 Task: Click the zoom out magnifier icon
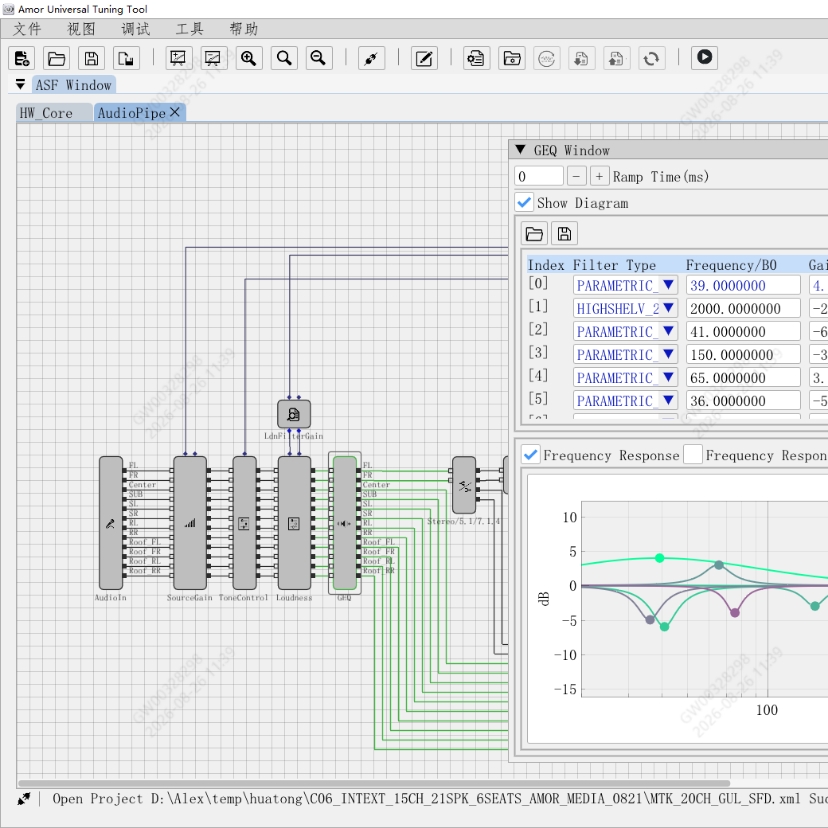(x=318, y=58)
